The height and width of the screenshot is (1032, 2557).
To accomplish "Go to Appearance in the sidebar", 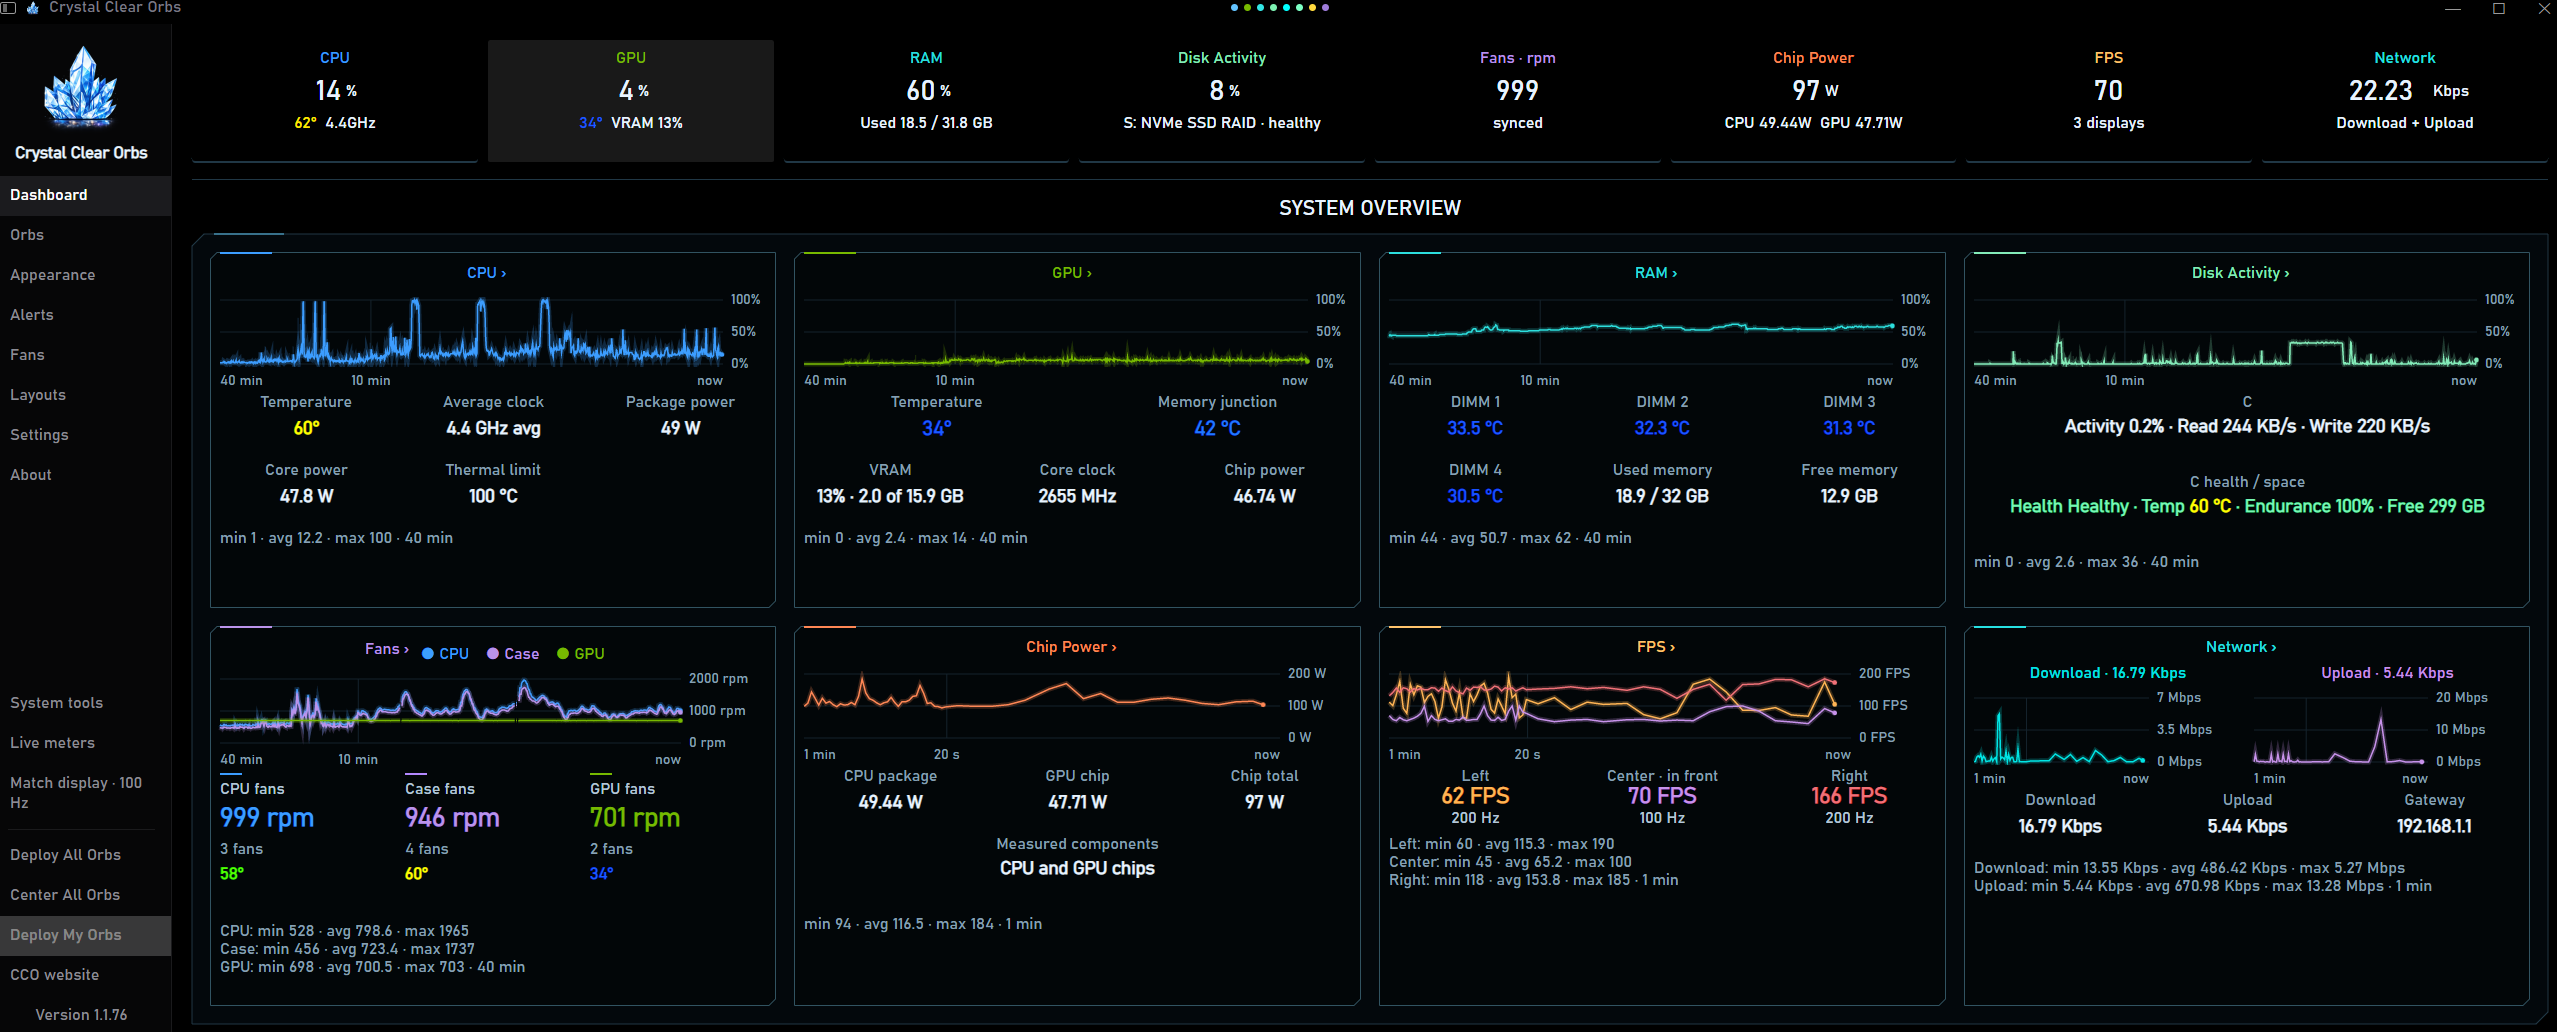I will (x=85, y=275).
